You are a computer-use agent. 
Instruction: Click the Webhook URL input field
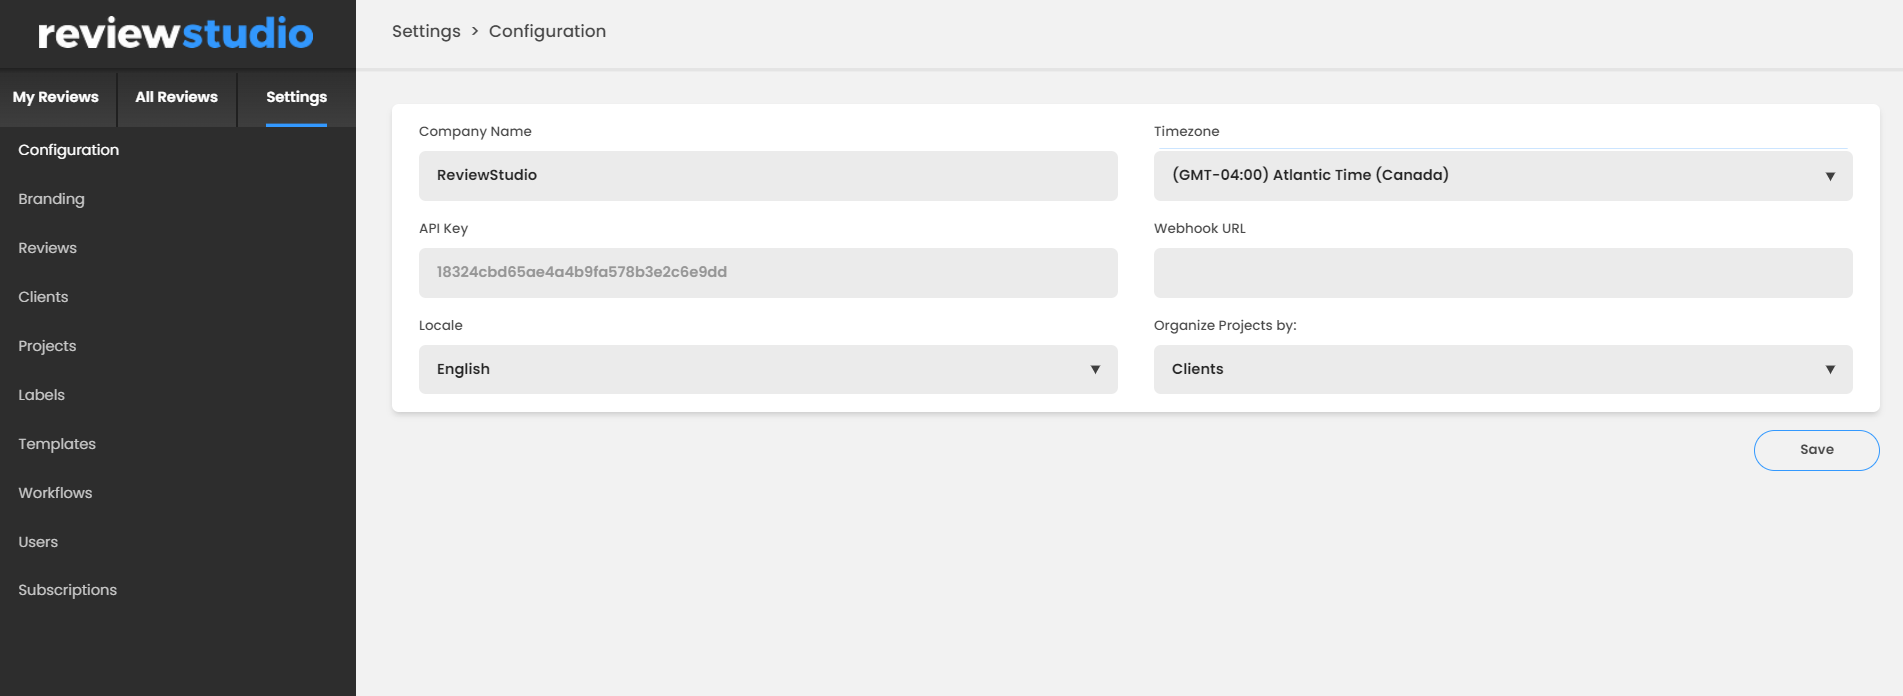tap(1502, 273)
